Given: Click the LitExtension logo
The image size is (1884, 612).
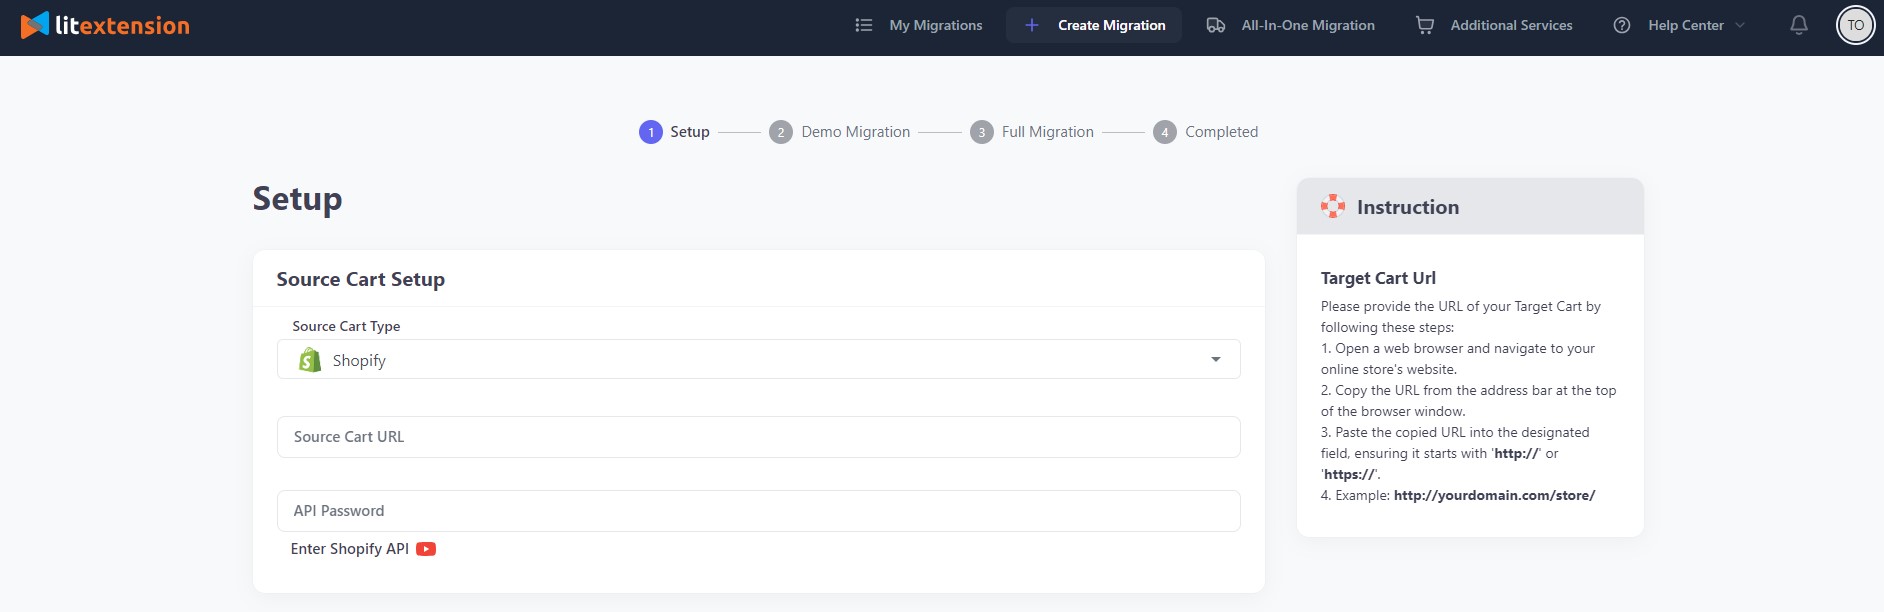Looking at the screenshot, I should click(x=105, y=26).
